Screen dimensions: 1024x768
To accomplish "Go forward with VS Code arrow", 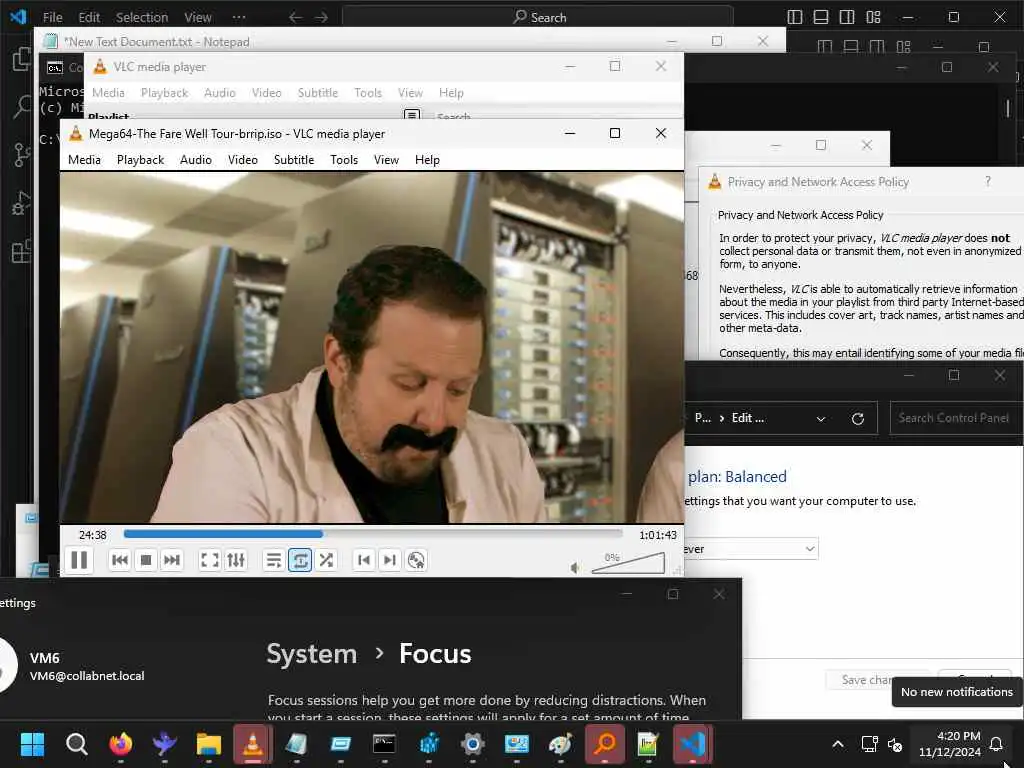I will point(321,17).
